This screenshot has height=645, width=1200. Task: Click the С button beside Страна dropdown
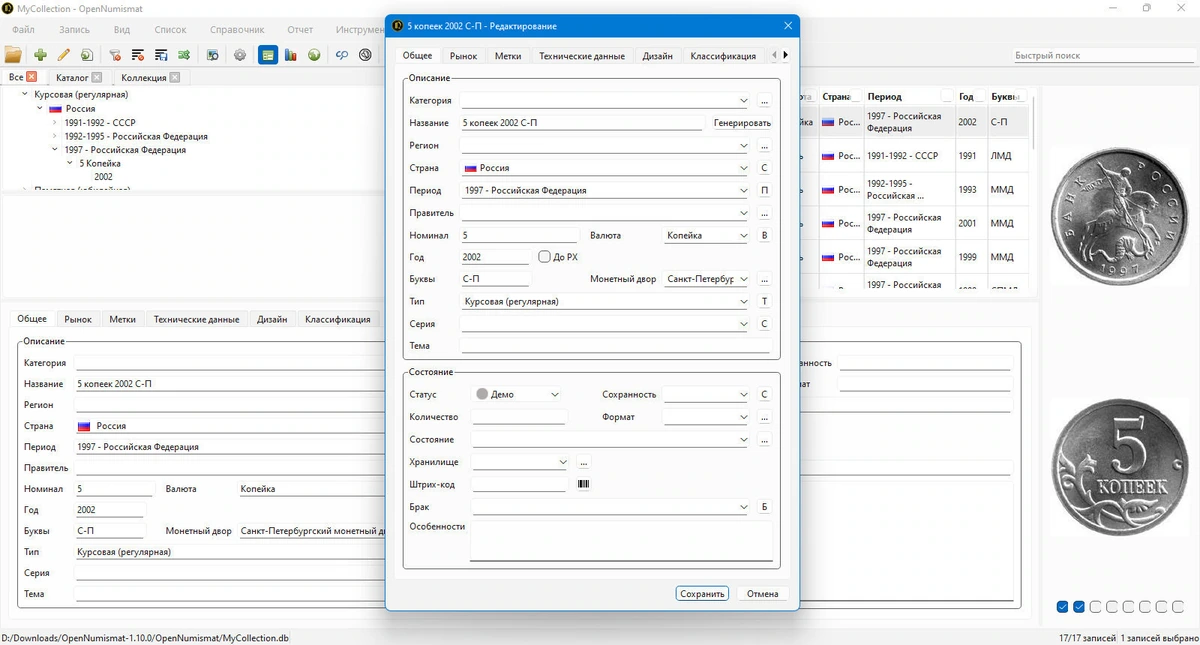coord(764,168)
